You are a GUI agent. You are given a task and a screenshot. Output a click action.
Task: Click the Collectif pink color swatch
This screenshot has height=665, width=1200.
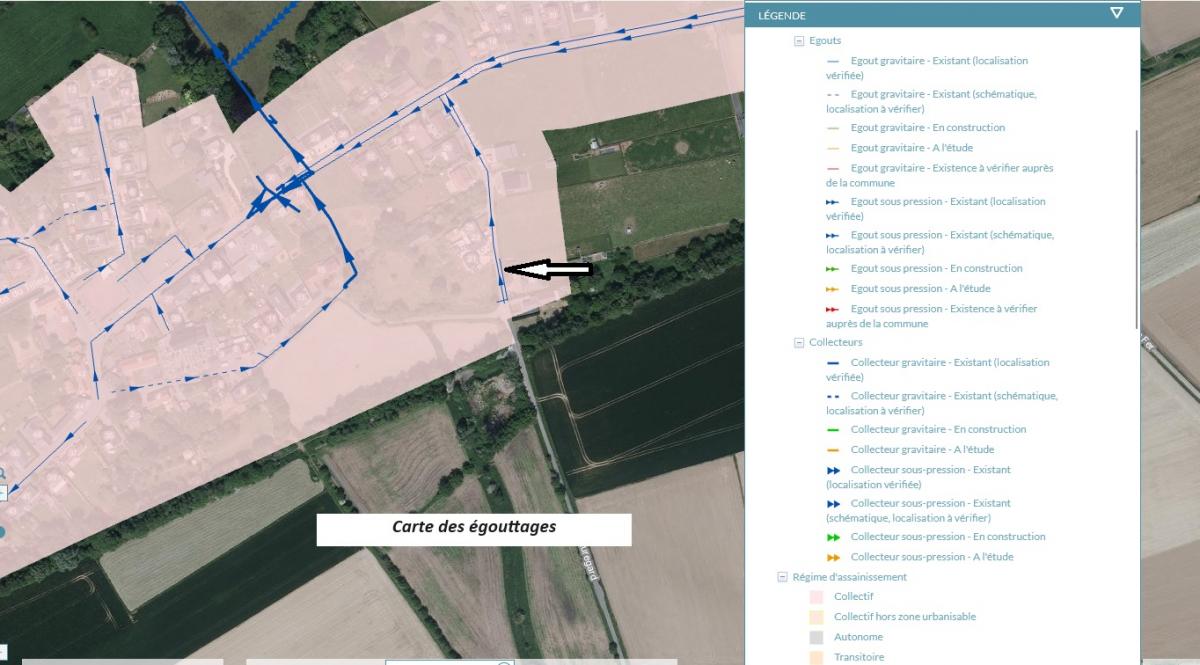coord(815,597)
